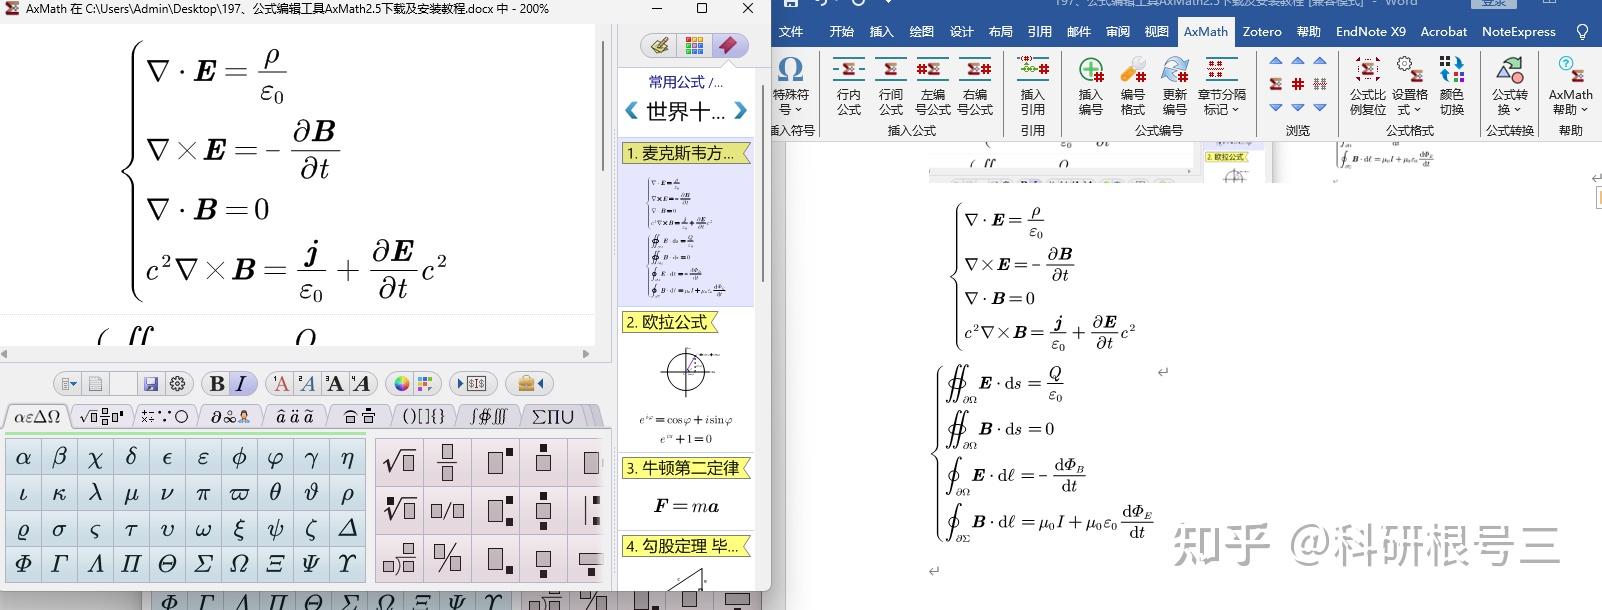Toggle the briefcase toolbox panel
This screenshot has height=610, width=1602.
[x=529, y=383]
